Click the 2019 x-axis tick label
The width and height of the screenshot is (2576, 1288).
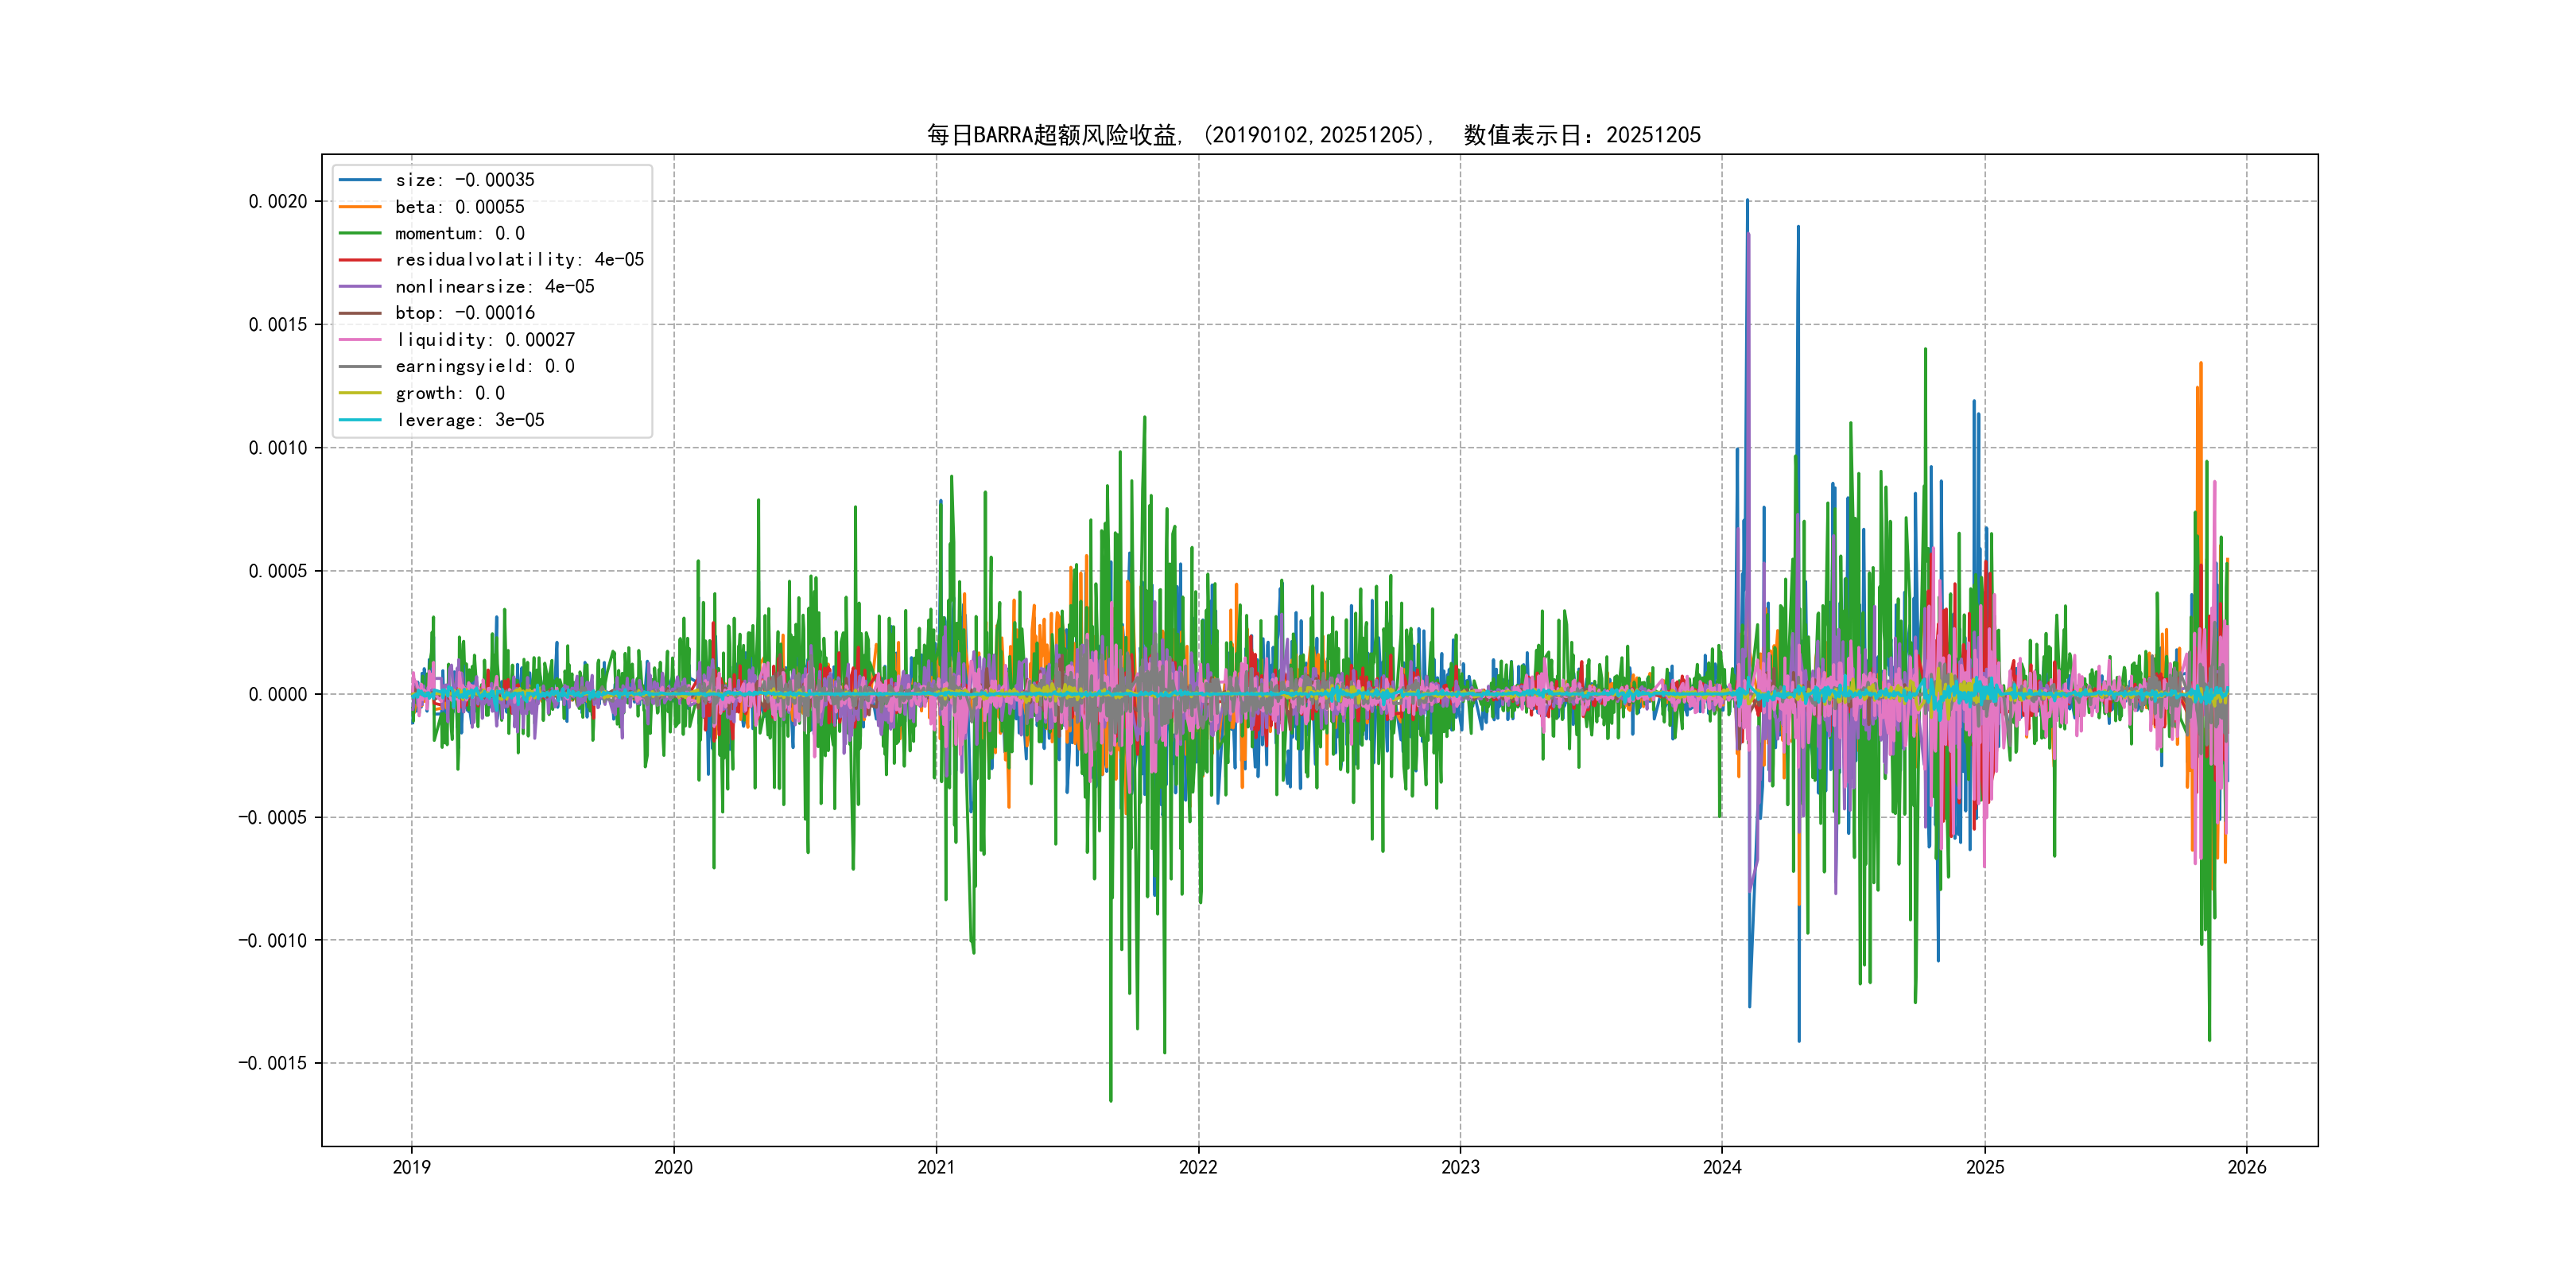click(x=411, y=1167)
